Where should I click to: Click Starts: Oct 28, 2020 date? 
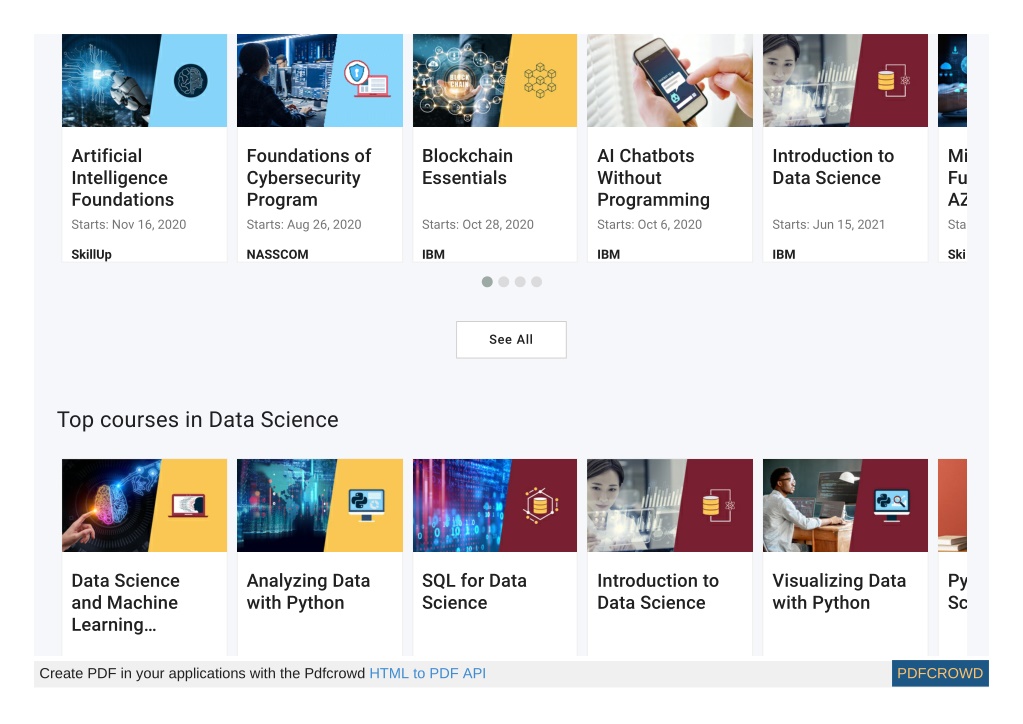(478, 224)
